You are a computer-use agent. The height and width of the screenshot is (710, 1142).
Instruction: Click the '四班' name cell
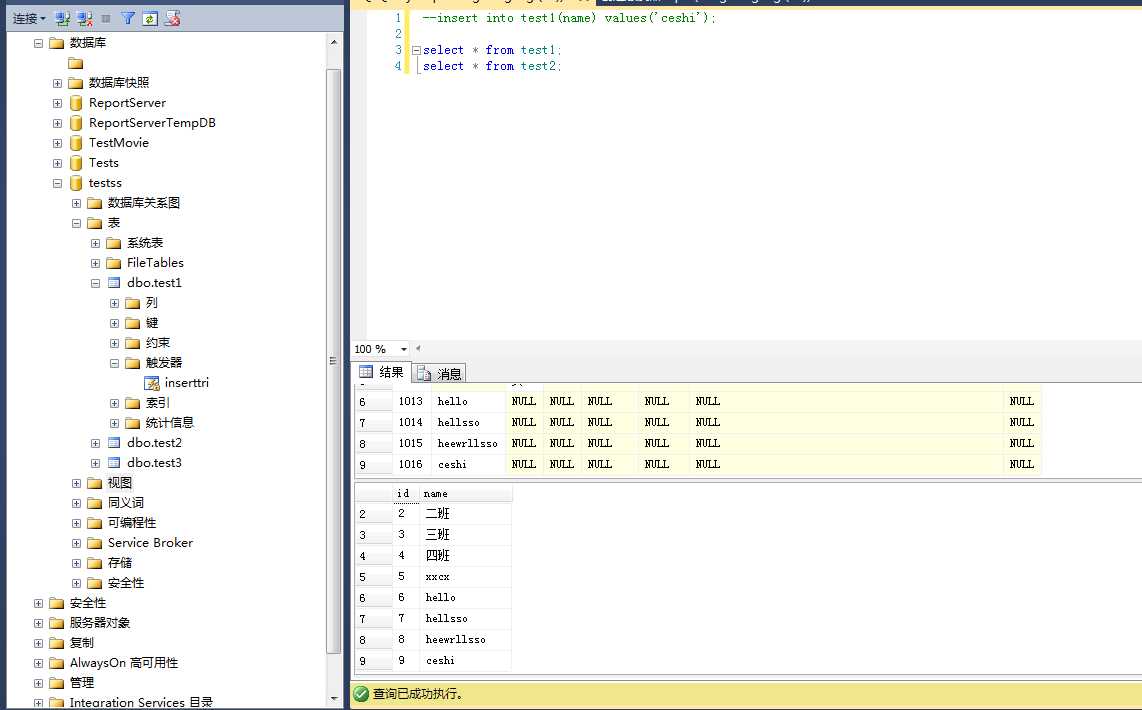click(466, 556)
